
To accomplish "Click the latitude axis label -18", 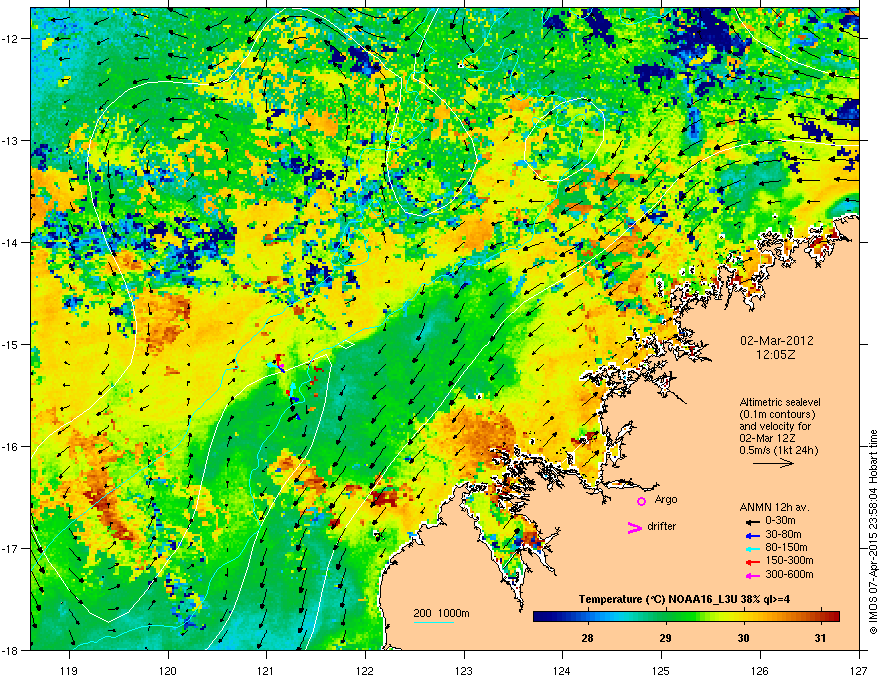I will pos(11,650).
